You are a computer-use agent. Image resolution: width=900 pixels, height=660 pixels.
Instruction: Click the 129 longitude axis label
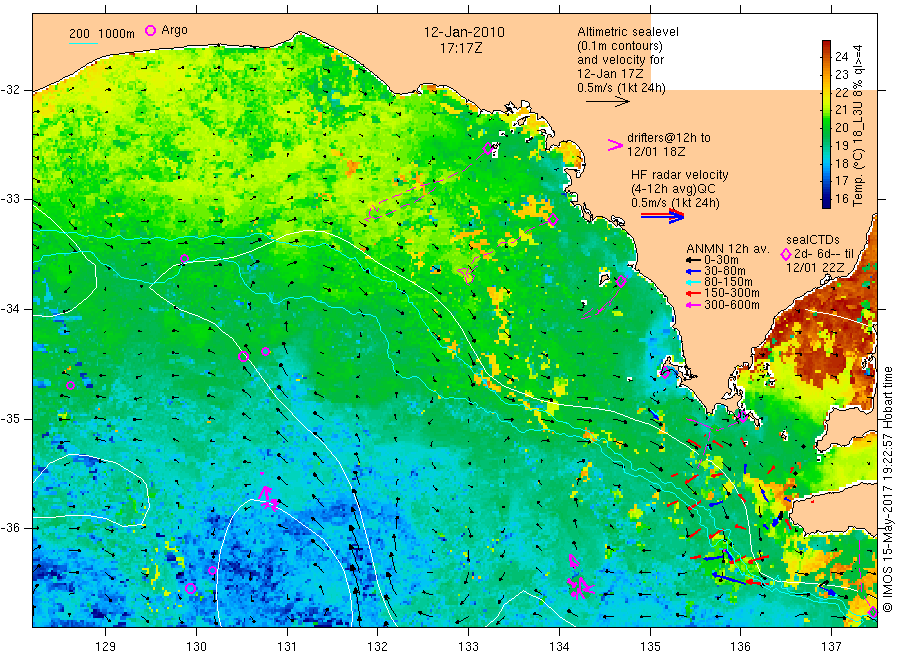tap(106, 646)
